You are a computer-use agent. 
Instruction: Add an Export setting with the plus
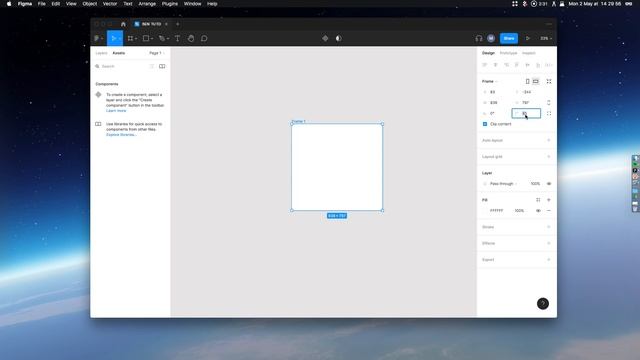[x=549, y=260]
